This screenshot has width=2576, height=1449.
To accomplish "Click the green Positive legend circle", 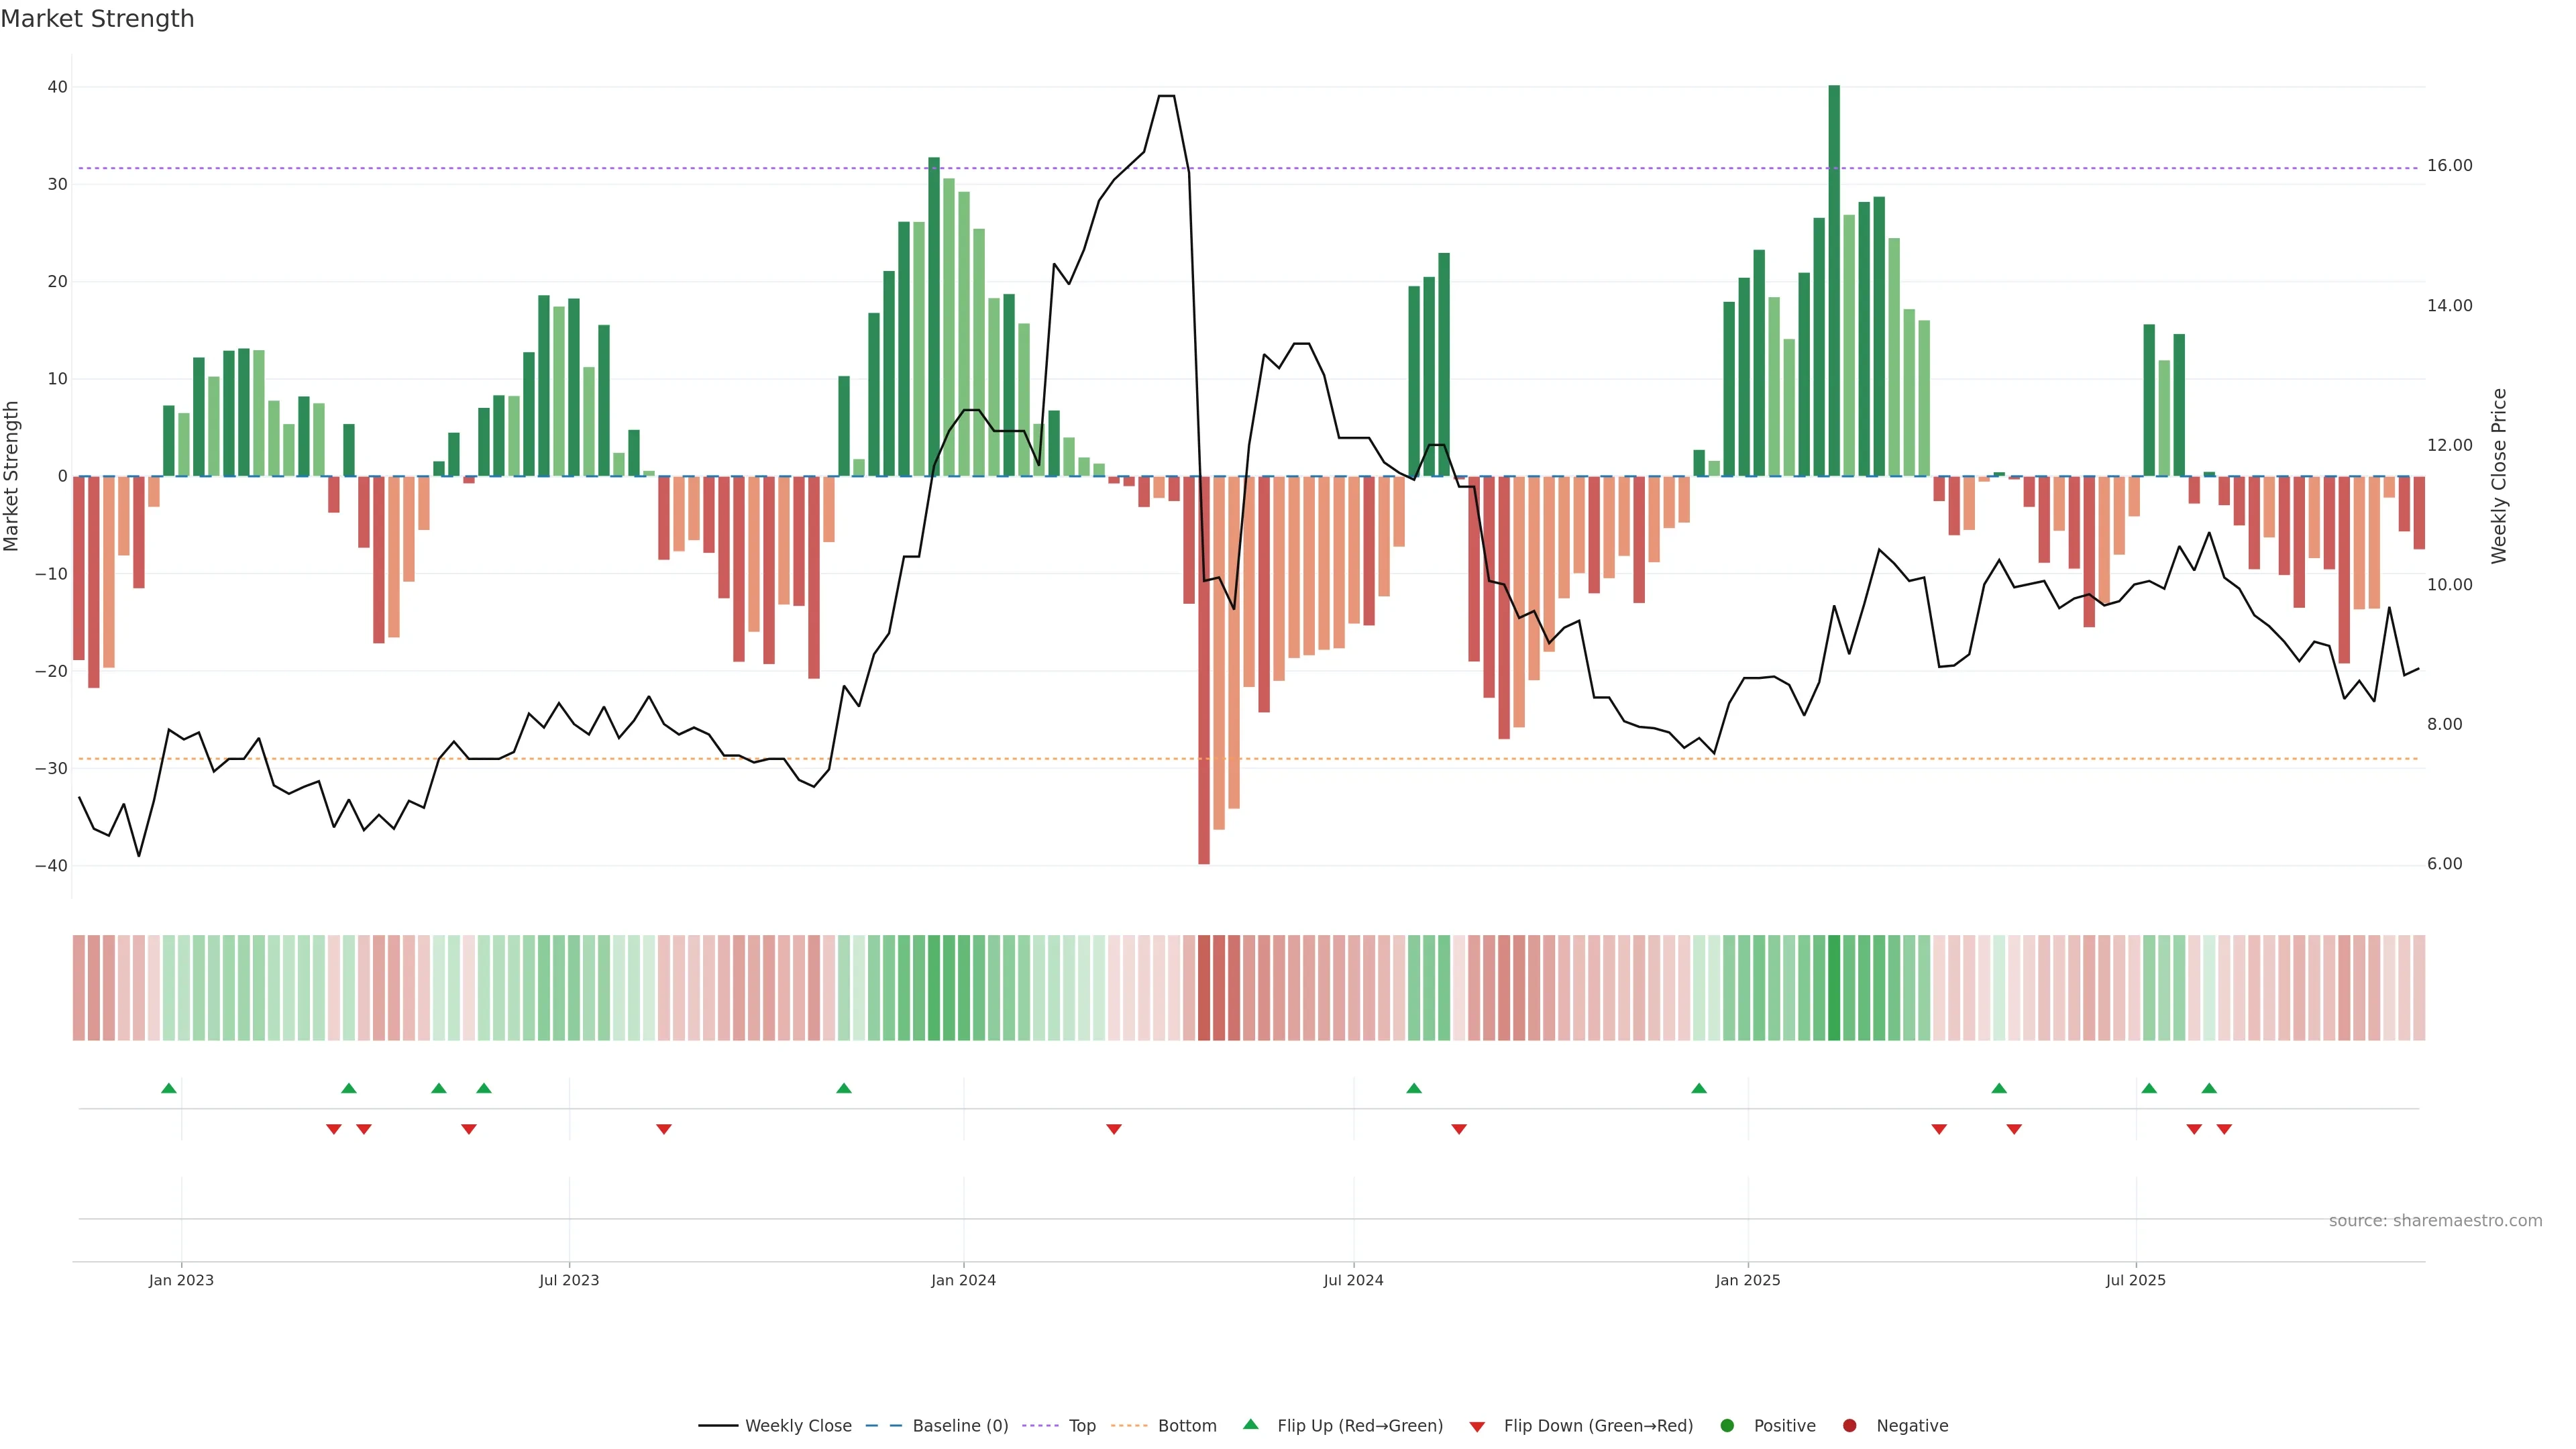I will click(1727, 1426).
